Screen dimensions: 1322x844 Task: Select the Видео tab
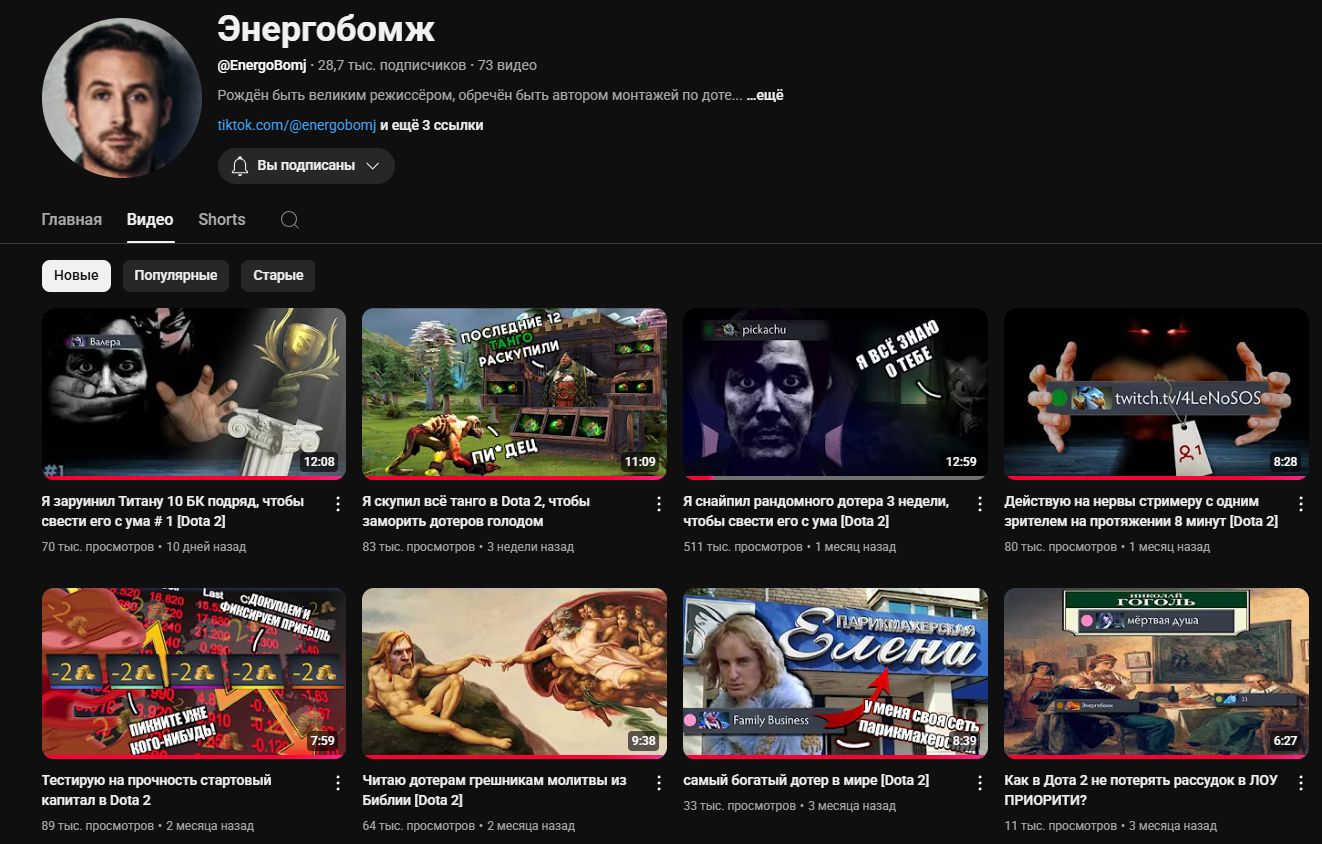pyautogui.click(x=150, y=220)
